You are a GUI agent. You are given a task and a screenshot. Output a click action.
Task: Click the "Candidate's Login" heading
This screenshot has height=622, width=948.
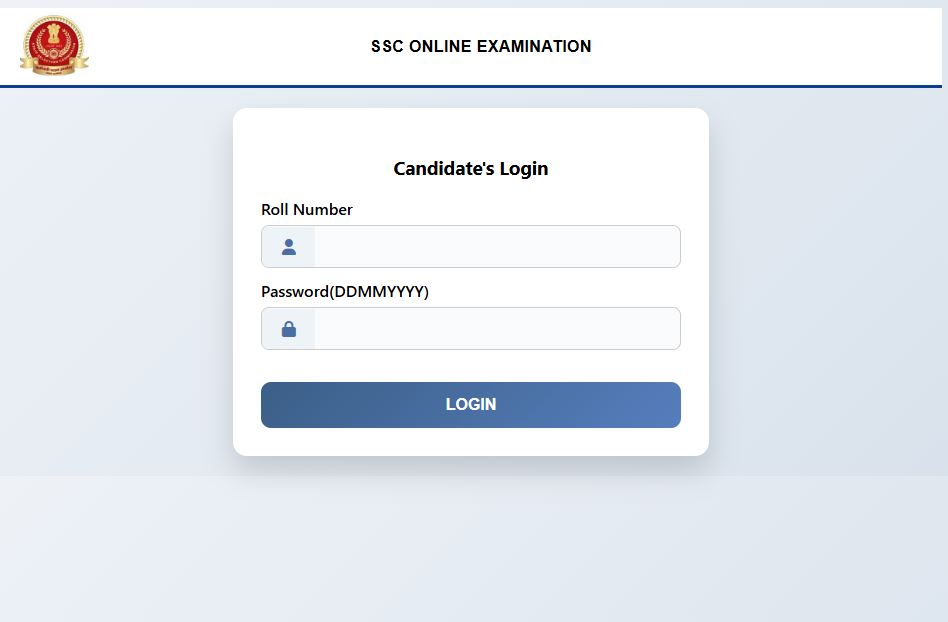tap(471, 169)
